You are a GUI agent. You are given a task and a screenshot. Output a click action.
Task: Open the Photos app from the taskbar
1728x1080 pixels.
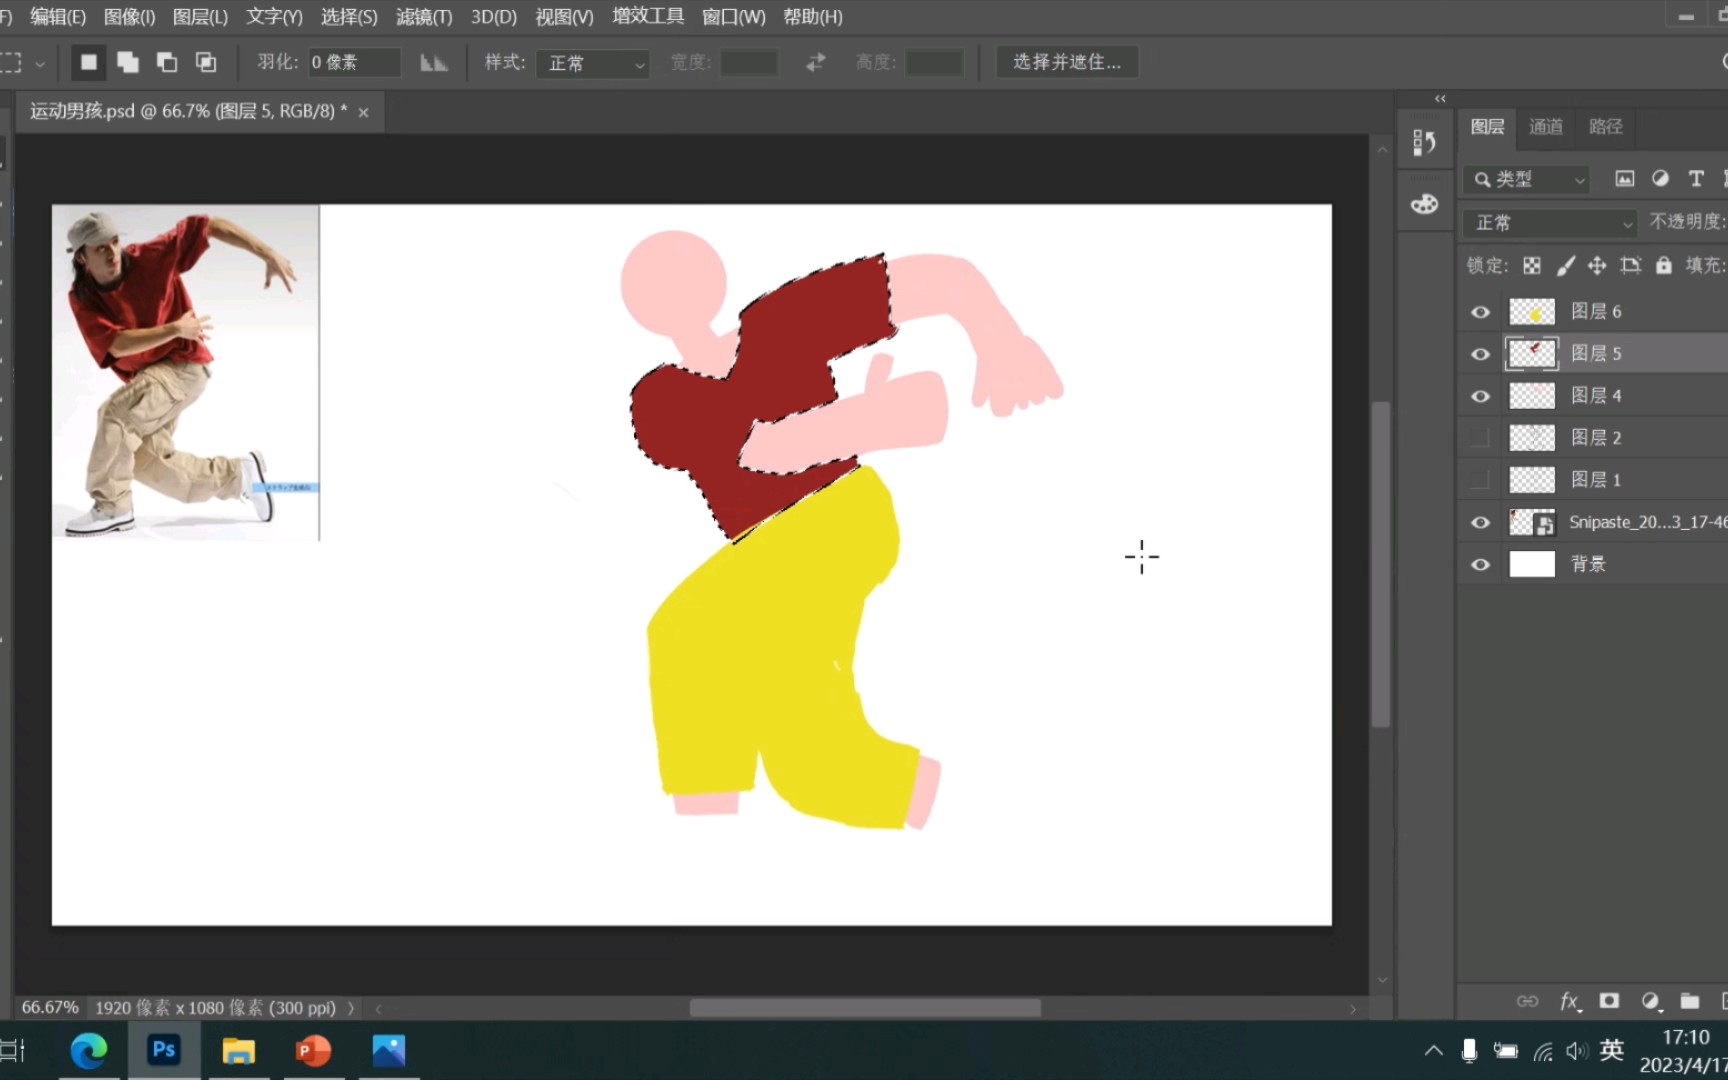click(x=389, y=1050)
